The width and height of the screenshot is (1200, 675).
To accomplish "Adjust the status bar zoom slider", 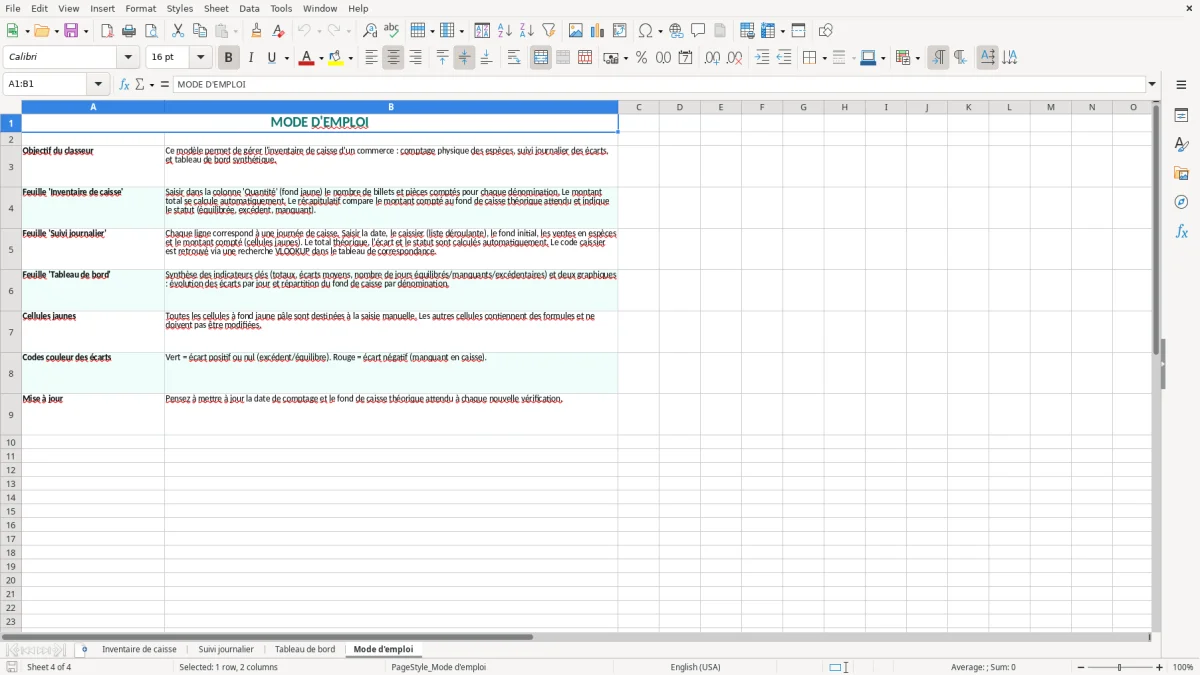I will (1119, 667).
